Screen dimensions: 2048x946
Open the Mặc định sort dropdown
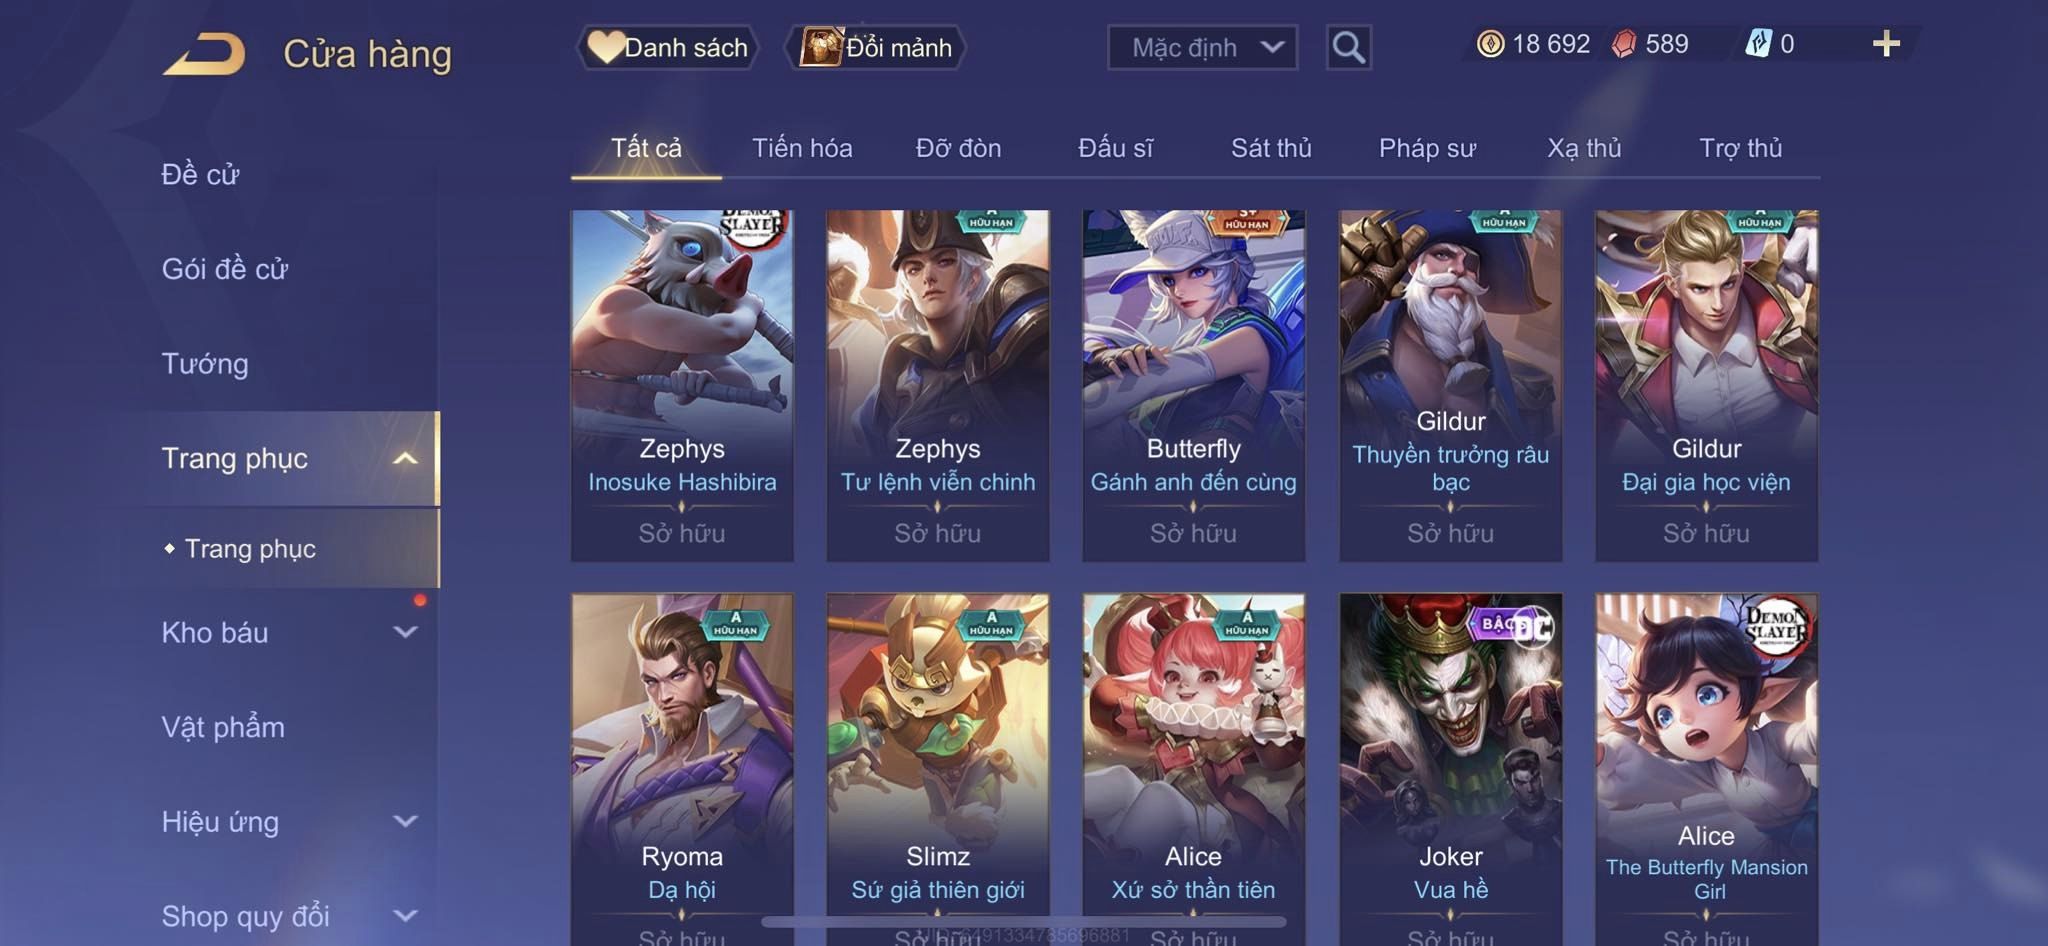point(1202,47)
